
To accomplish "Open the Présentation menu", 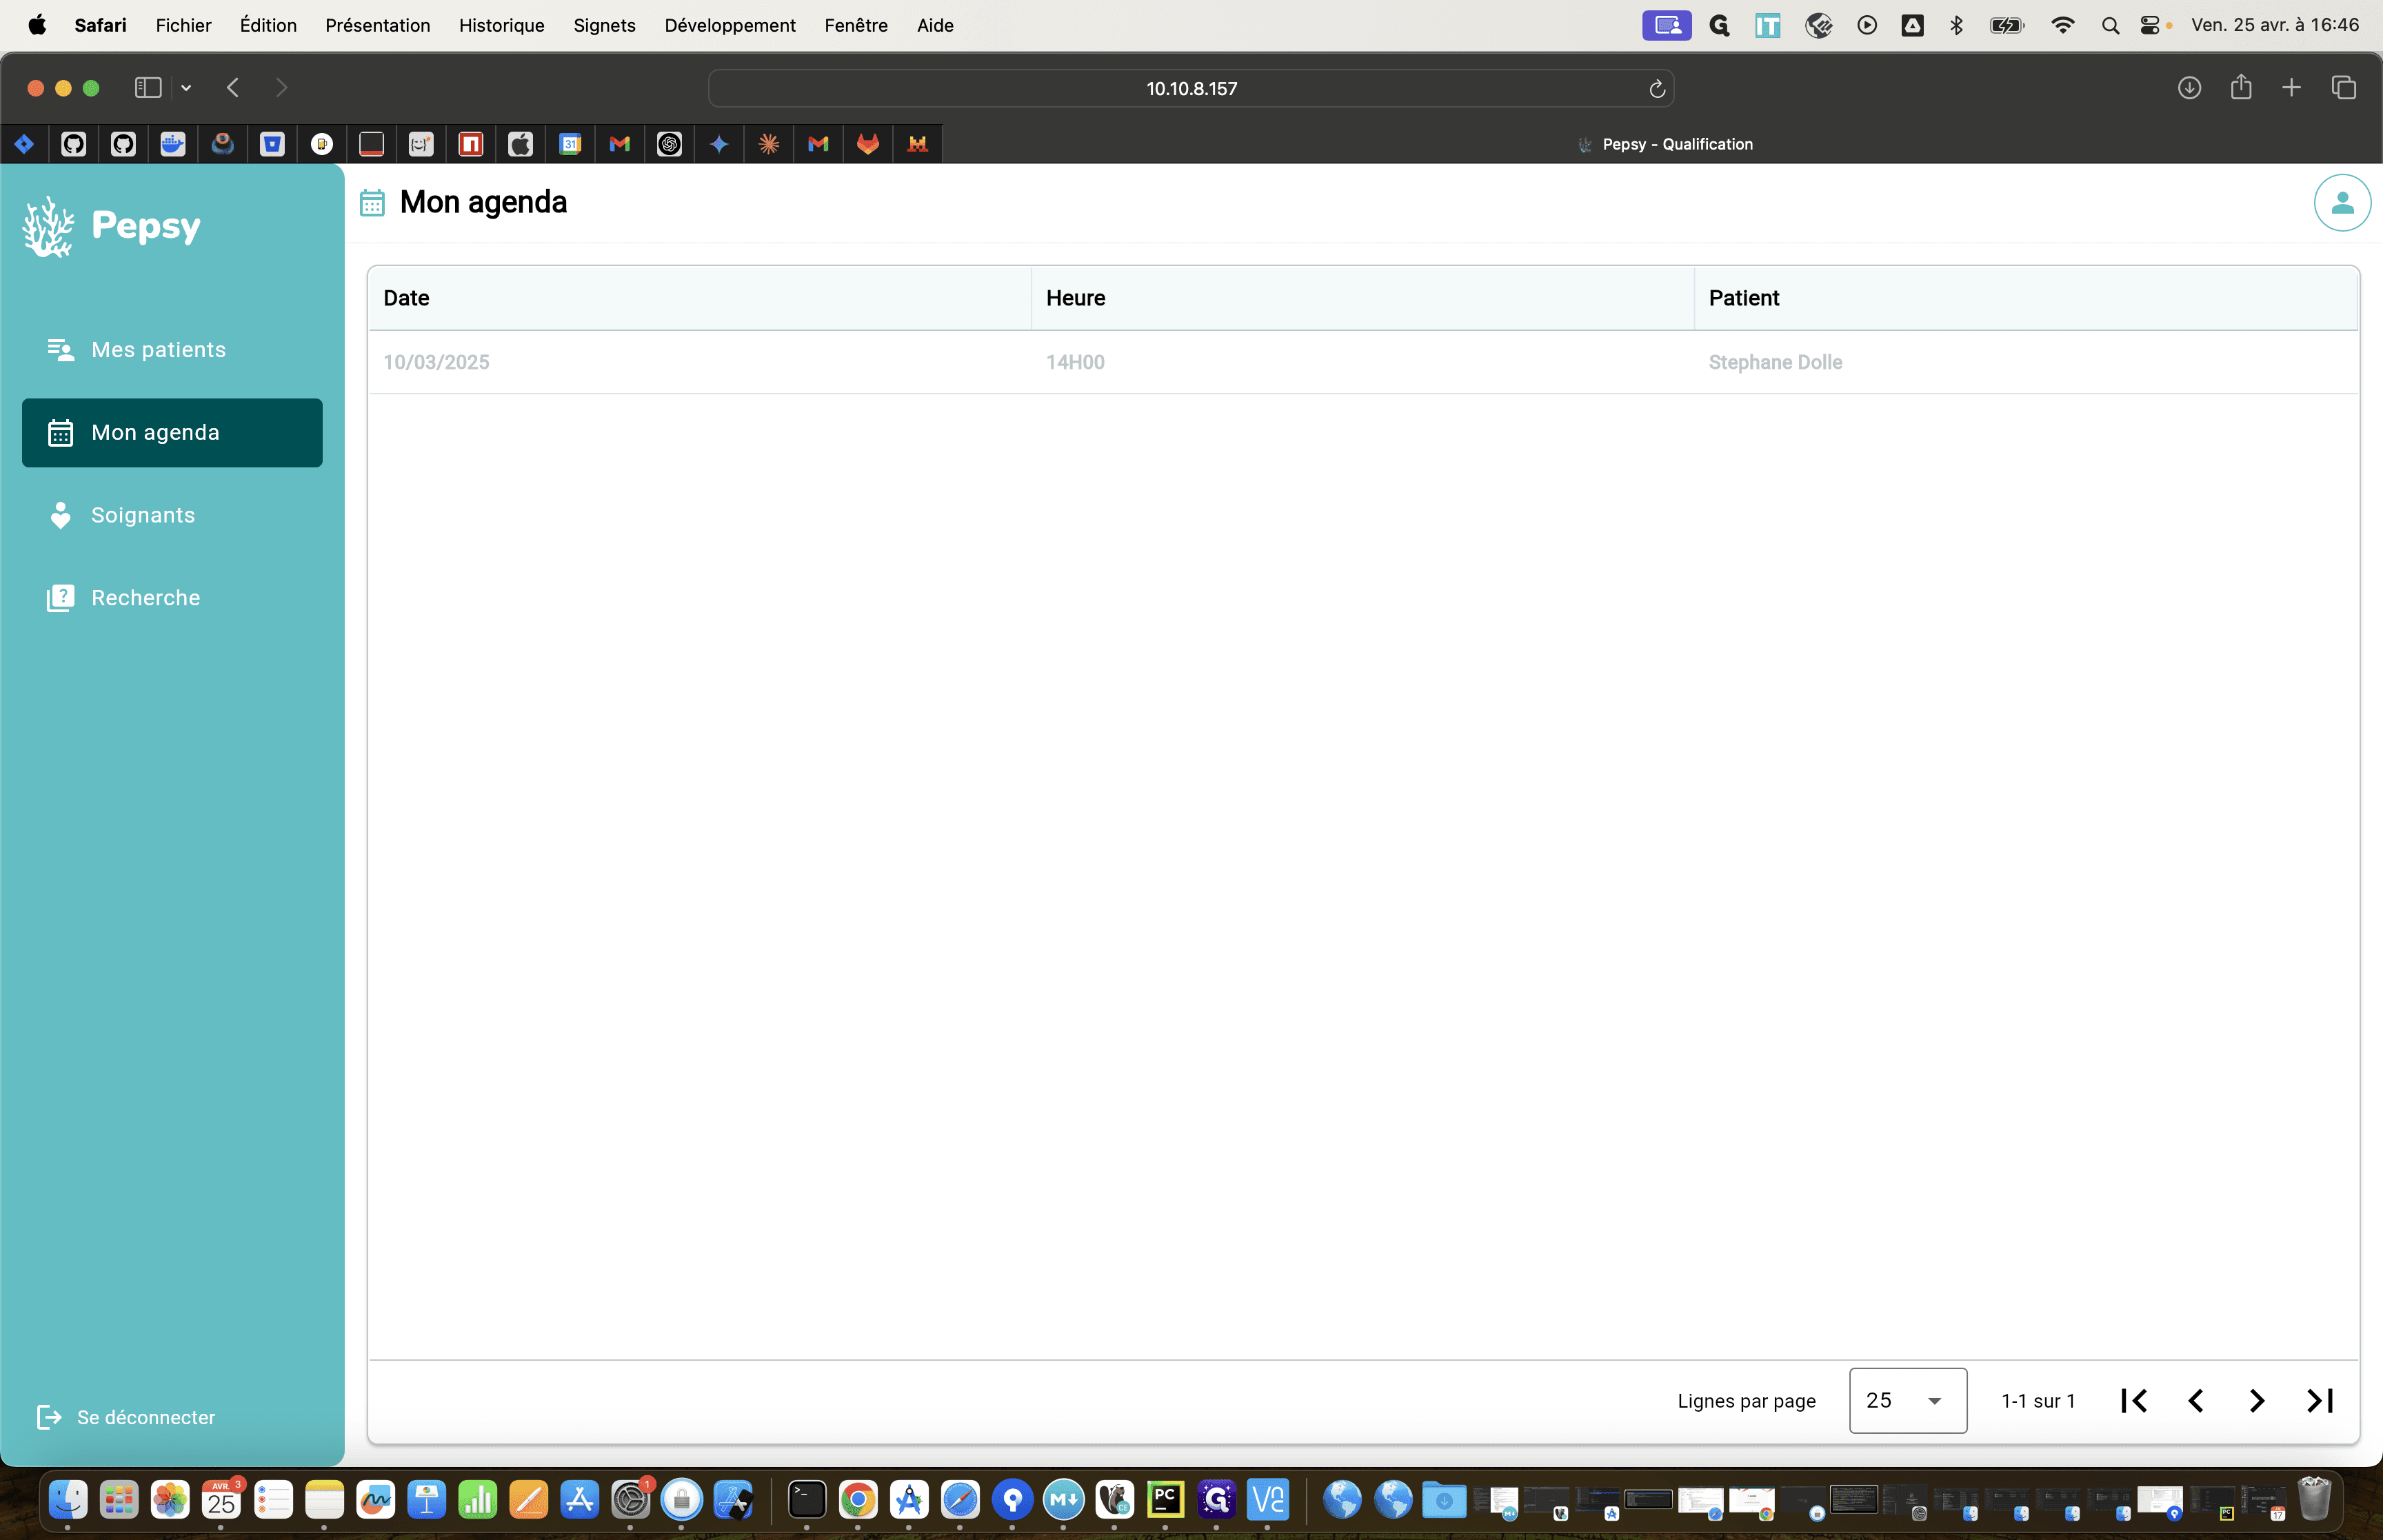I will [377, 25].
